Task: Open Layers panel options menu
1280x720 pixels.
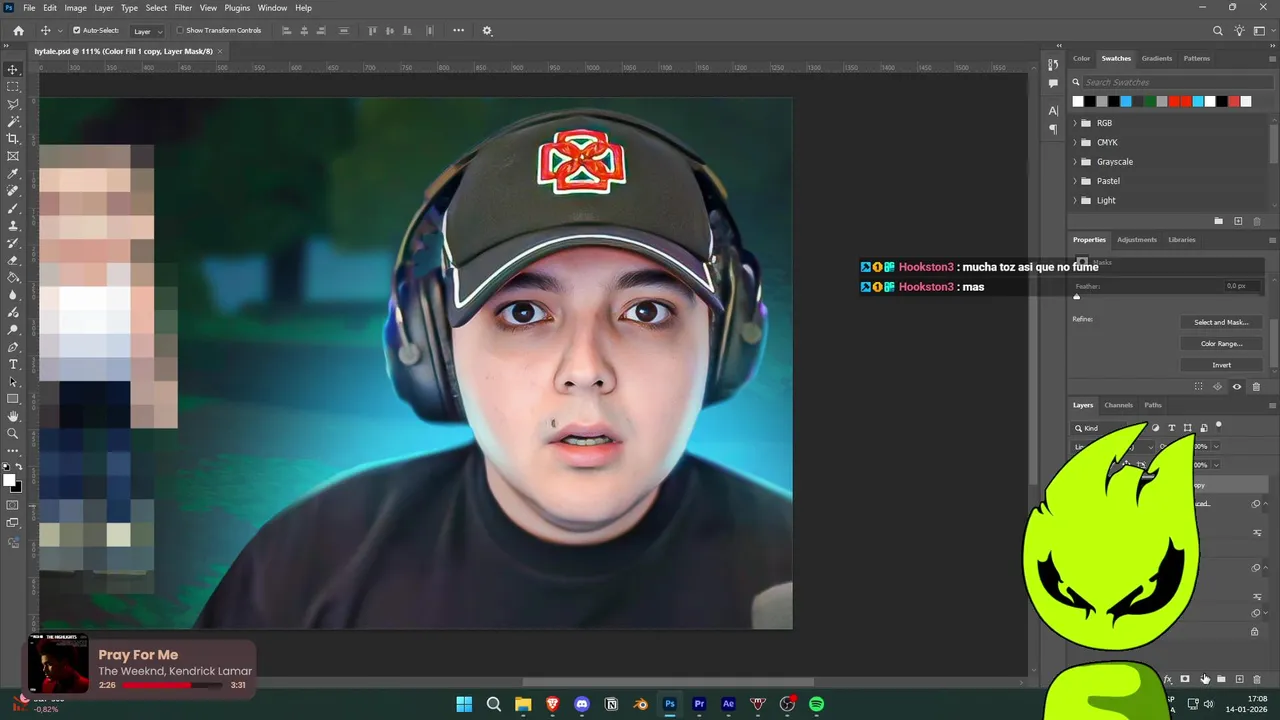Action: [1273, 406]
